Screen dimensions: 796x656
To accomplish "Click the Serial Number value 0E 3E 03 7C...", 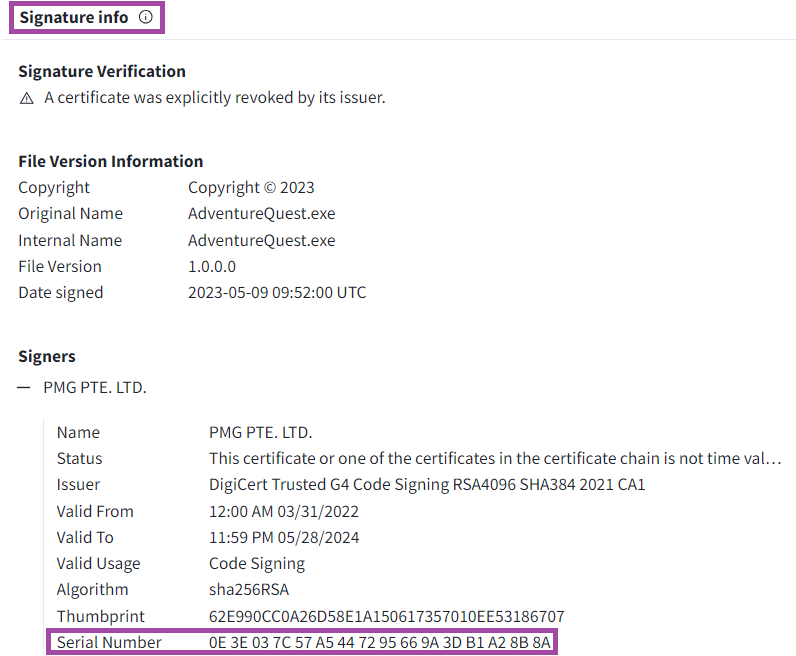I will click(x=380, y=642).
